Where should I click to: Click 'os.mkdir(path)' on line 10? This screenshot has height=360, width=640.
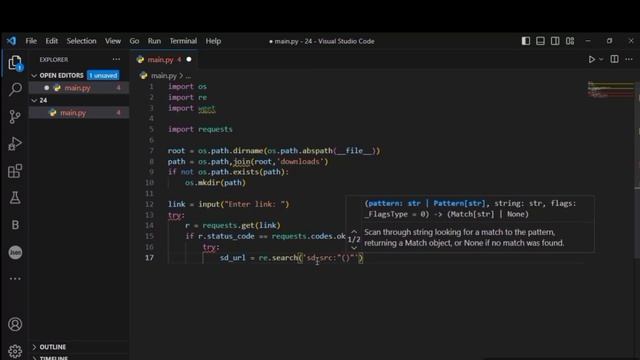coord(216,183)
